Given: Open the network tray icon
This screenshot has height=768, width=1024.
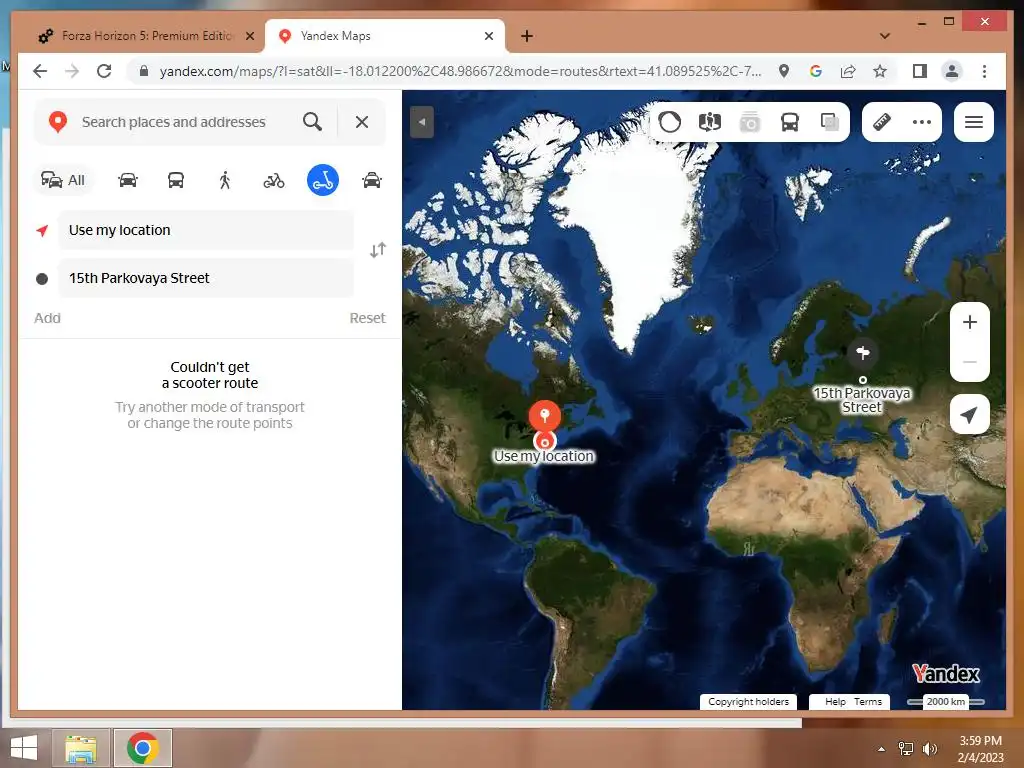Looking at the screenshot, I should [906, 749].
